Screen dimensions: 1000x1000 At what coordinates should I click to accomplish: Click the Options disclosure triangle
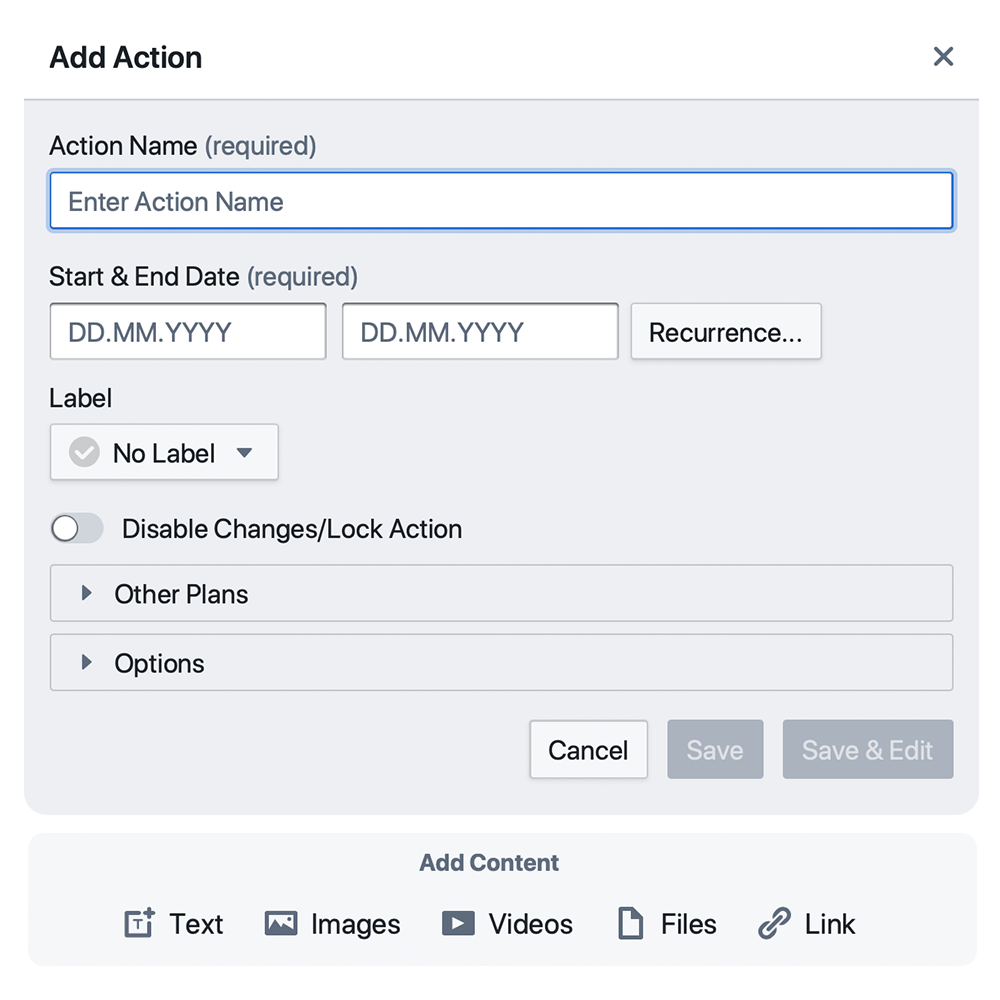87,662
